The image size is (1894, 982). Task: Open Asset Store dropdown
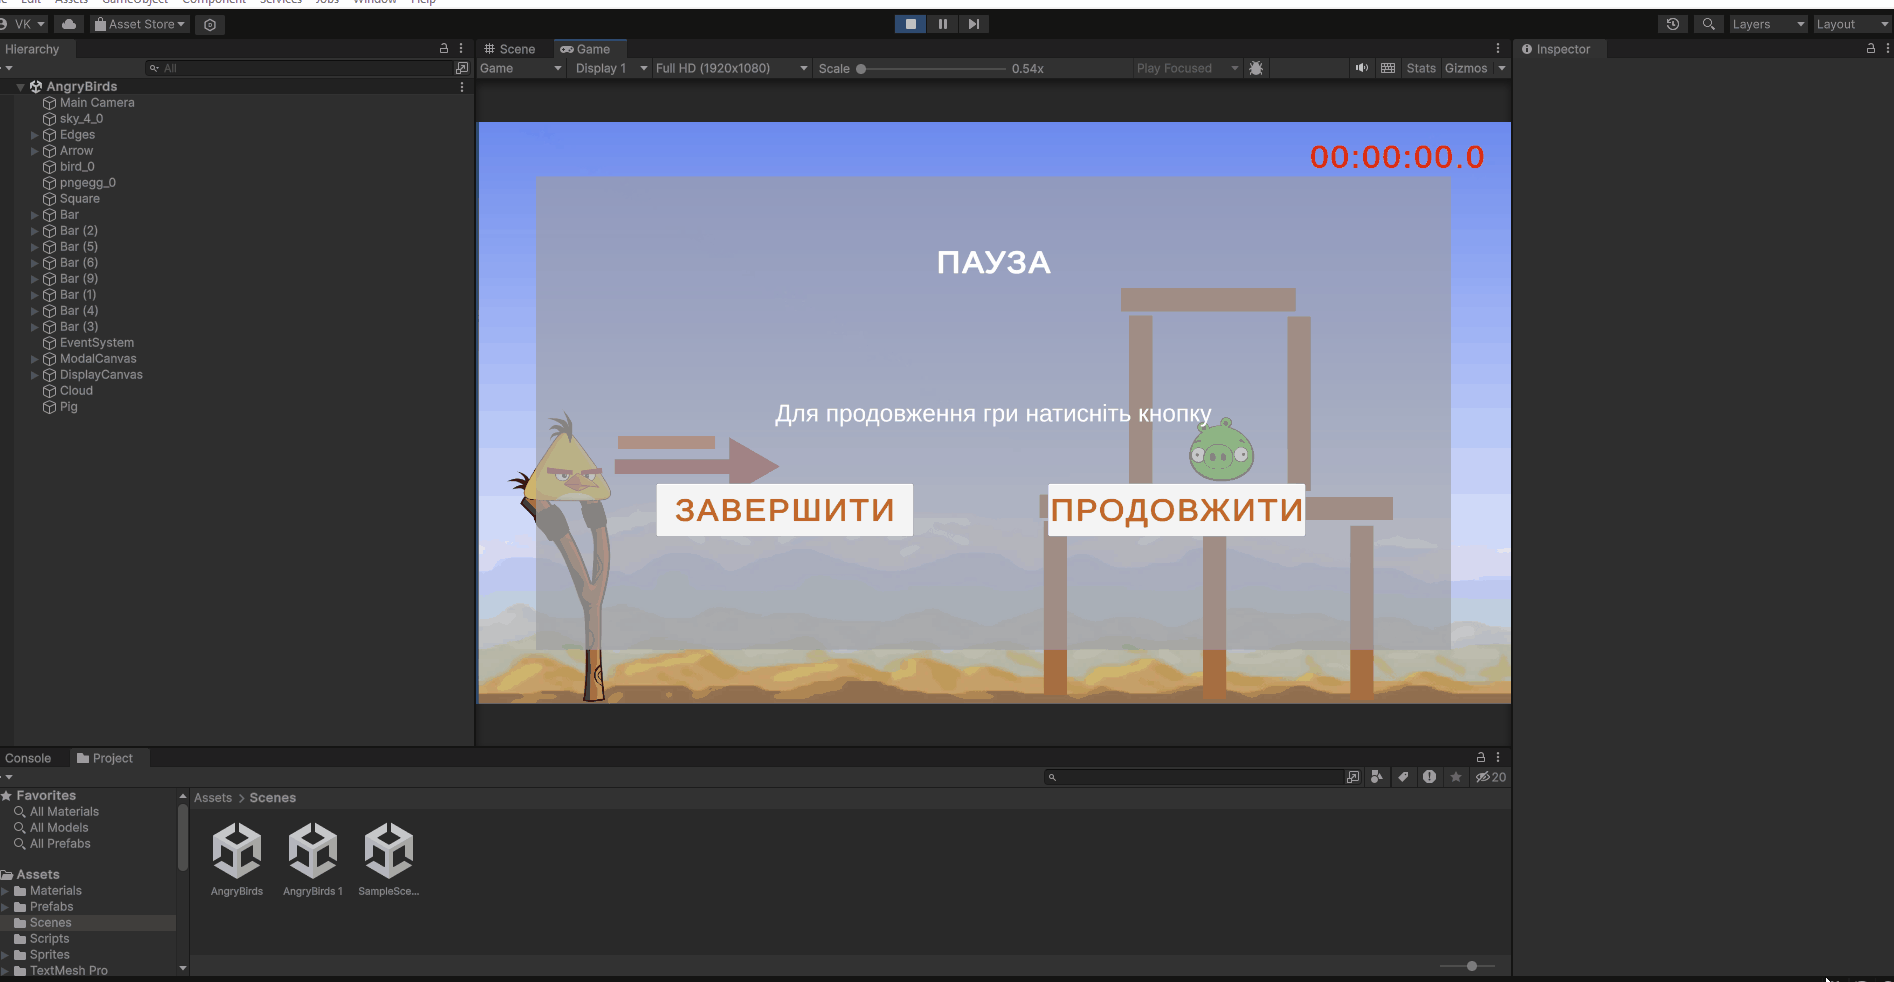(x=140, y=24)
